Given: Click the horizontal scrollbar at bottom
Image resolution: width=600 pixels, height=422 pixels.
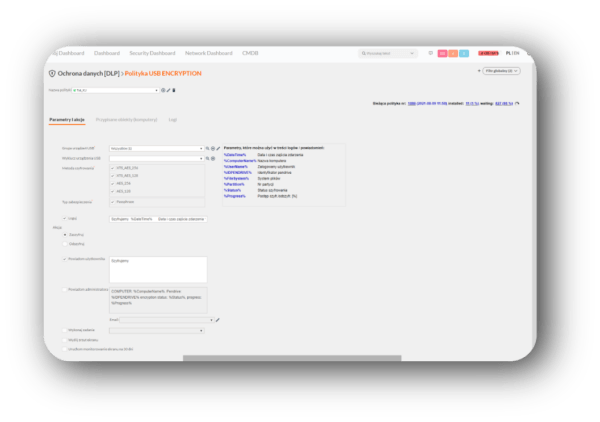Looking at the screenshot, I should click(292, 358).
